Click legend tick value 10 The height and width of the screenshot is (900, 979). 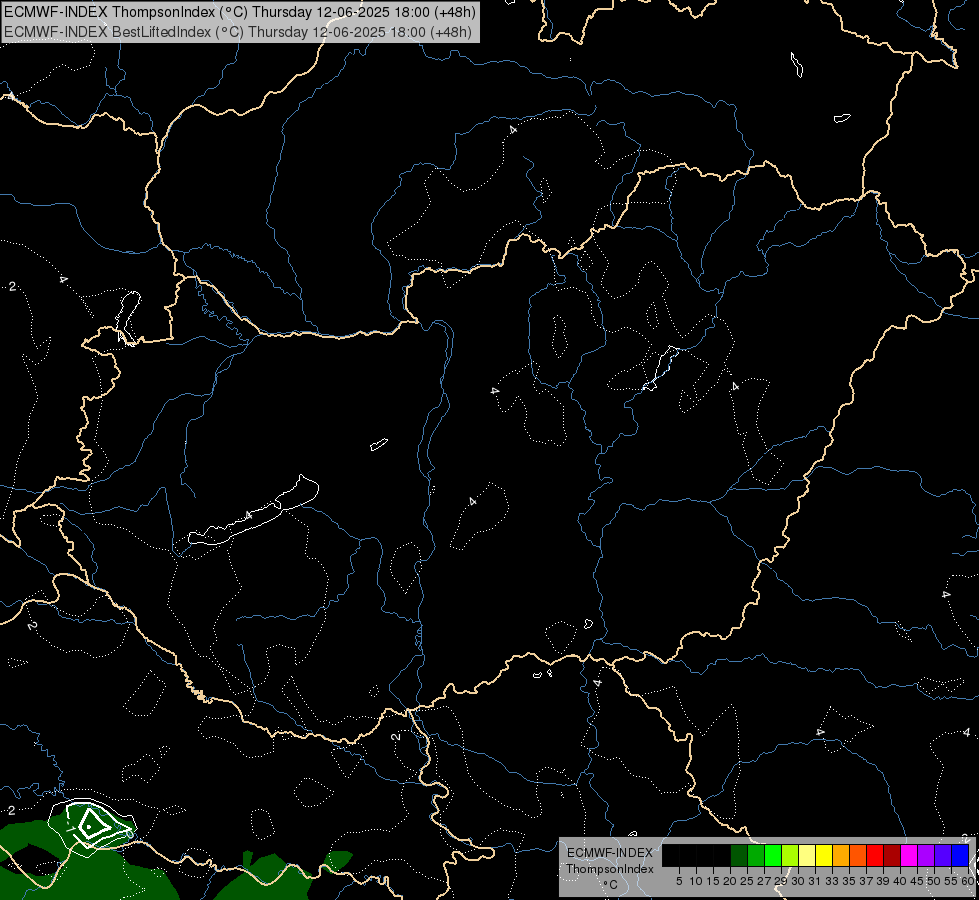(x=696, y=881)
